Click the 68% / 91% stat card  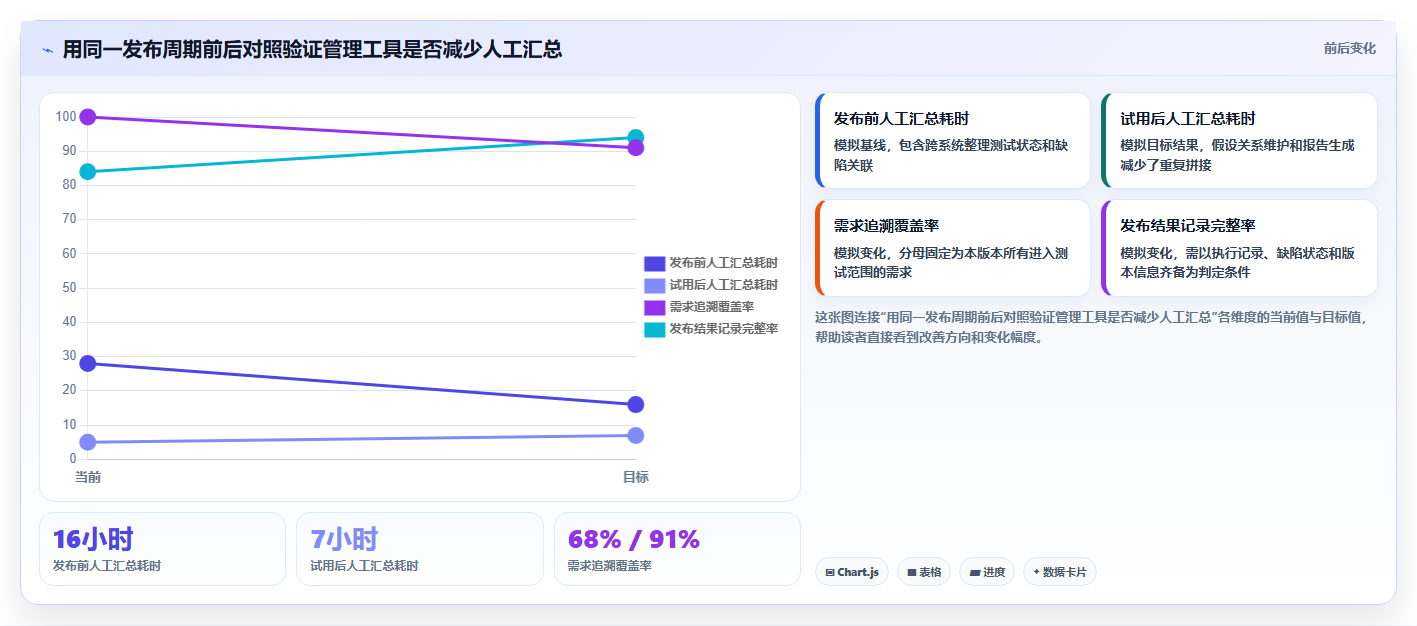pyautogui.click(x=678, y=549)
